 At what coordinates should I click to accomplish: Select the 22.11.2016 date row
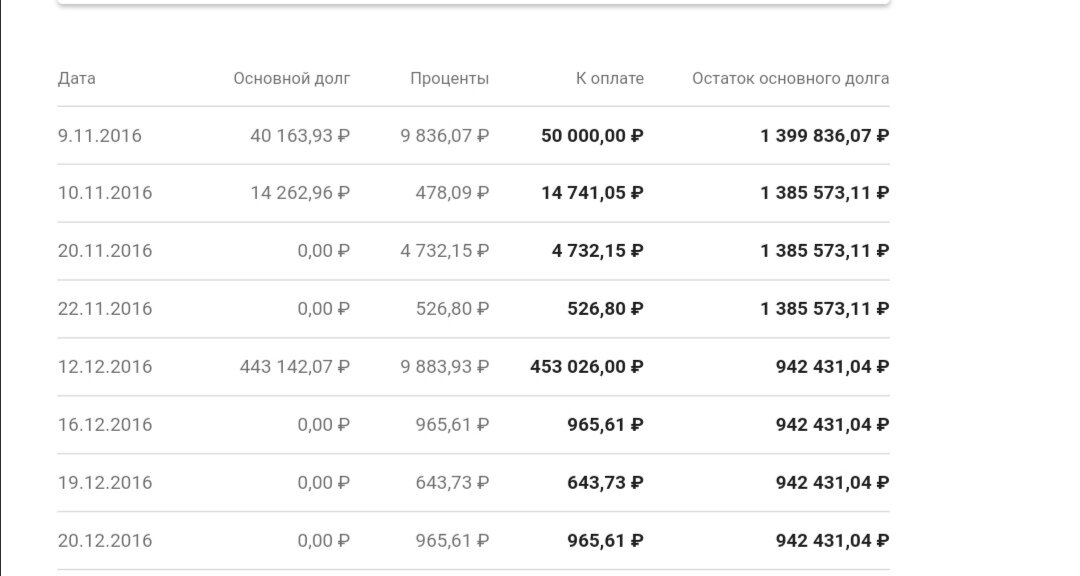pyautogui.click(x=105, y=309)
